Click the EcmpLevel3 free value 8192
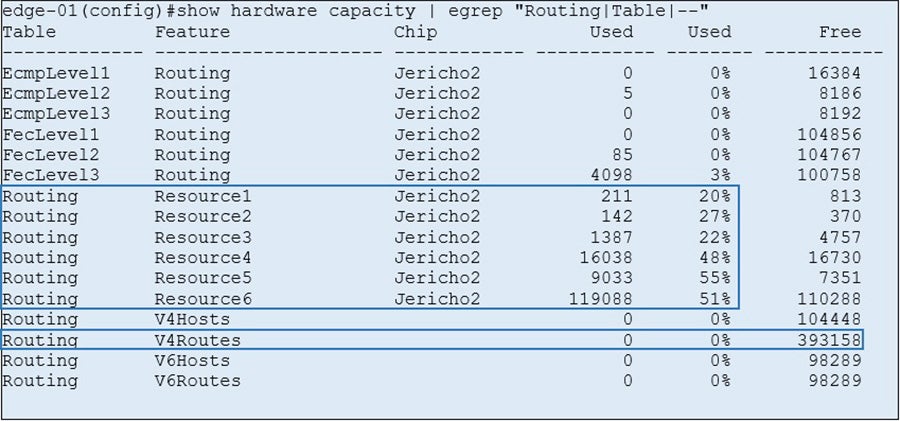 pos(834,114)
